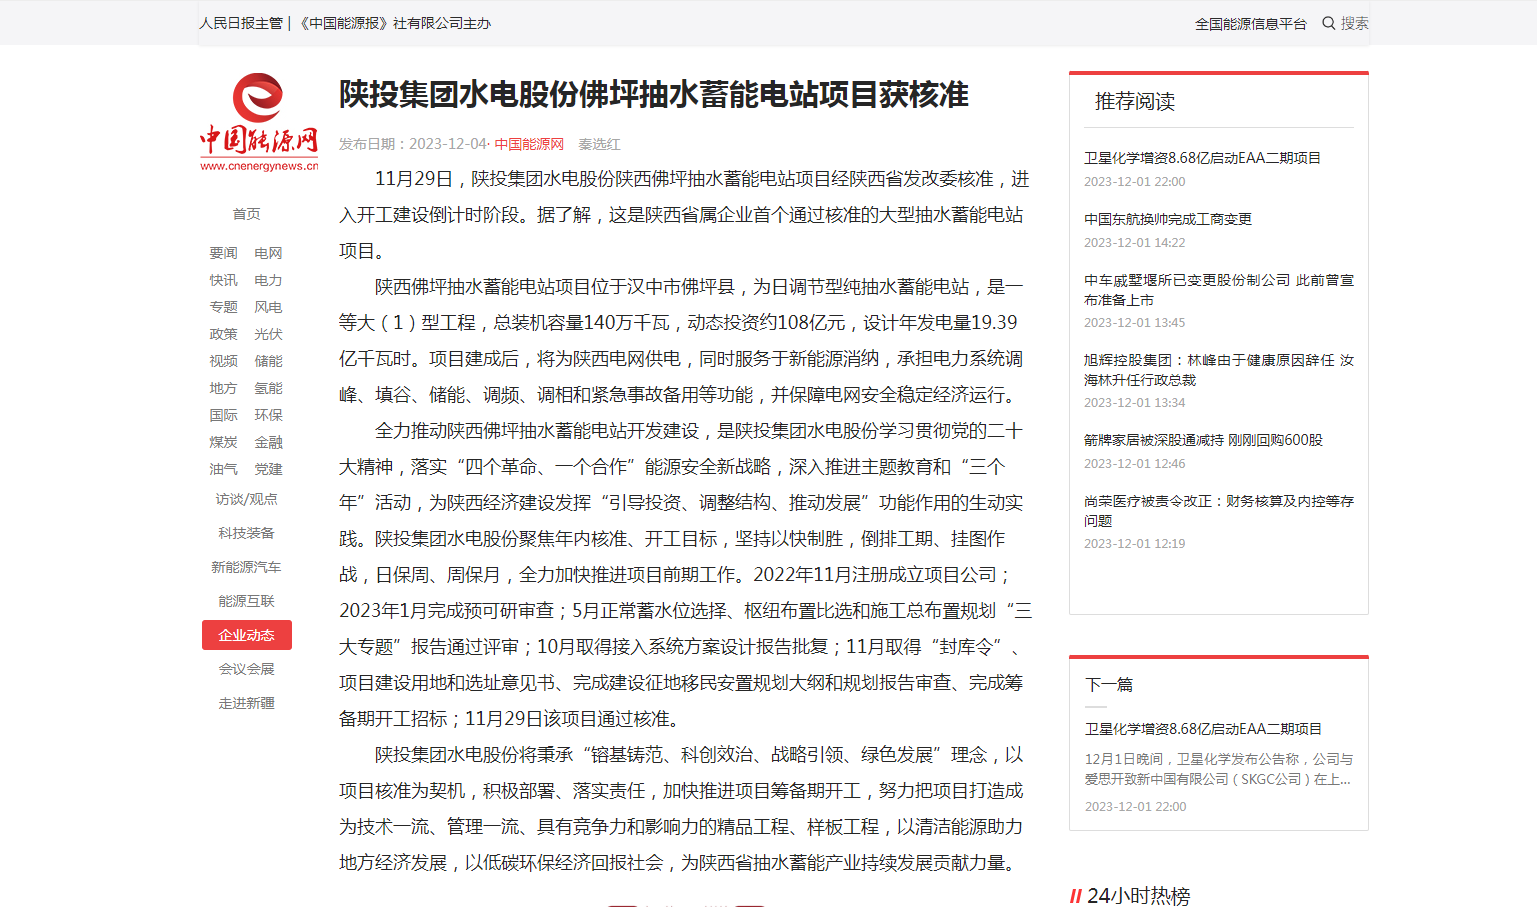
Task: Open recommended article about 卫星化学增资8.68亿
Action: [x=1202, y=158]
